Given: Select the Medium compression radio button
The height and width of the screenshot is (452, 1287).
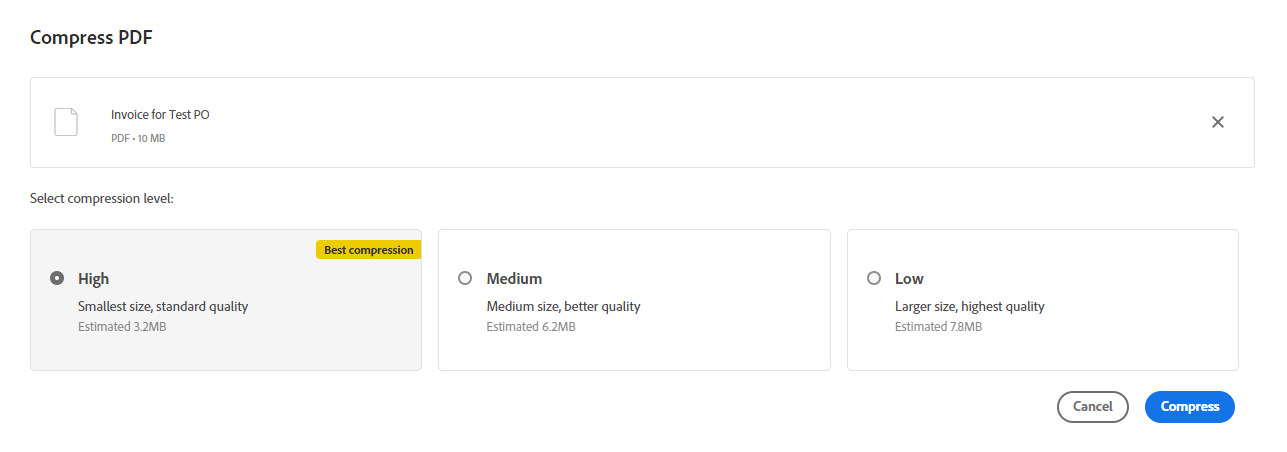Looking at the screenshot, I should point(465,278).
